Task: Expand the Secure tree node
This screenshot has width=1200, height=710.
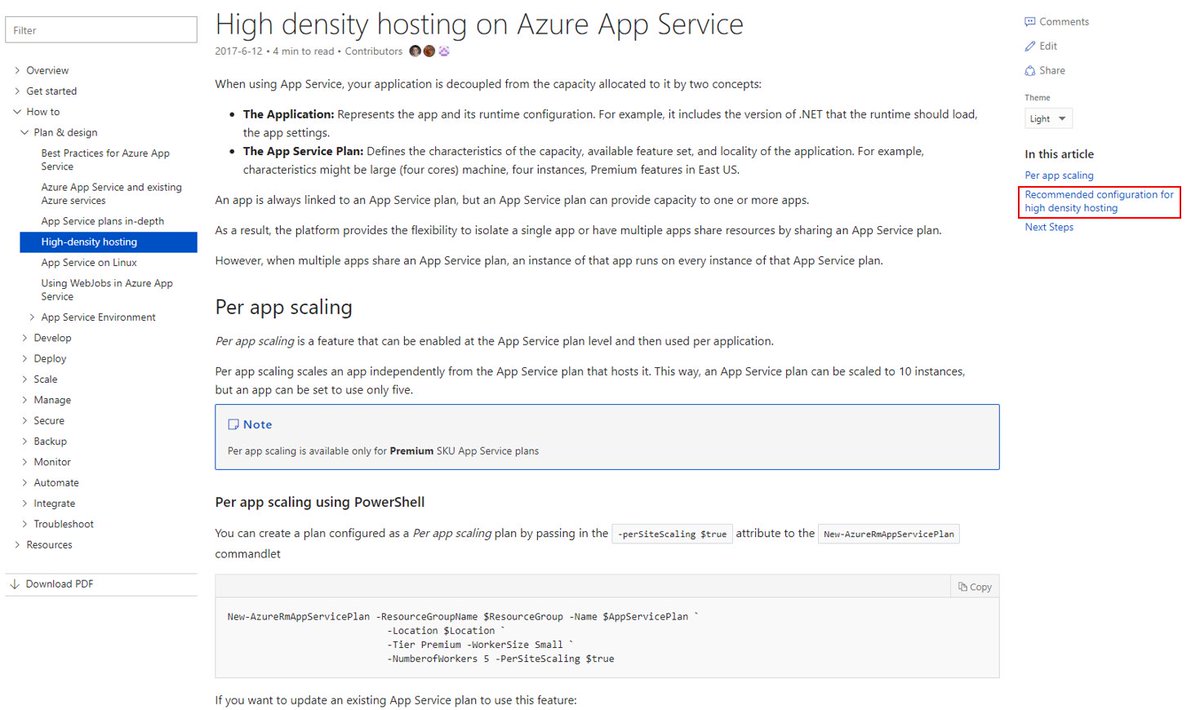Action: pyautogui.click(x=25, y=421)
